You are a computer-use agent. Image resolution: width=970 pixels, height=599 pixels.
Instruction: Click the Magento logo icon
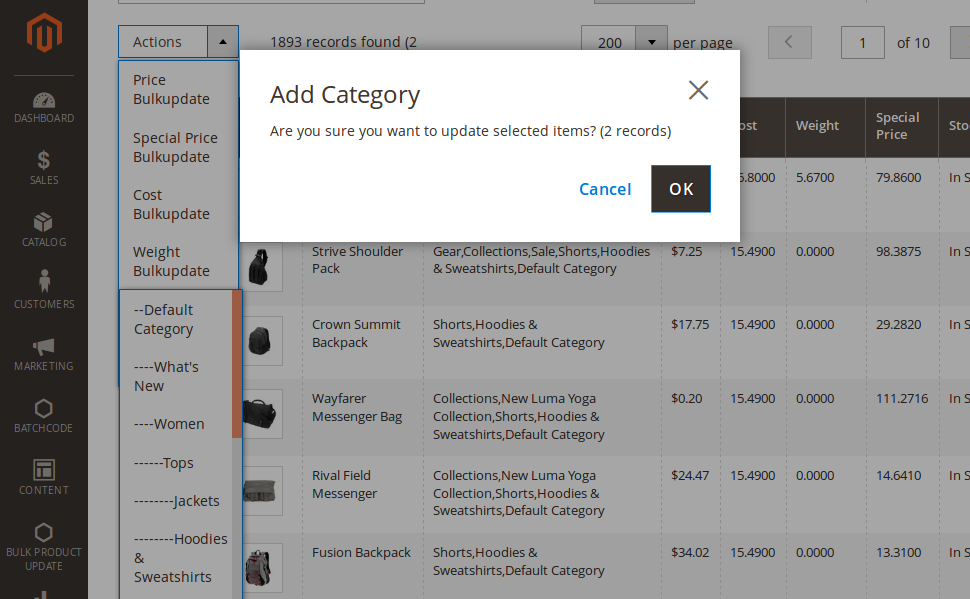coord(43,33)
